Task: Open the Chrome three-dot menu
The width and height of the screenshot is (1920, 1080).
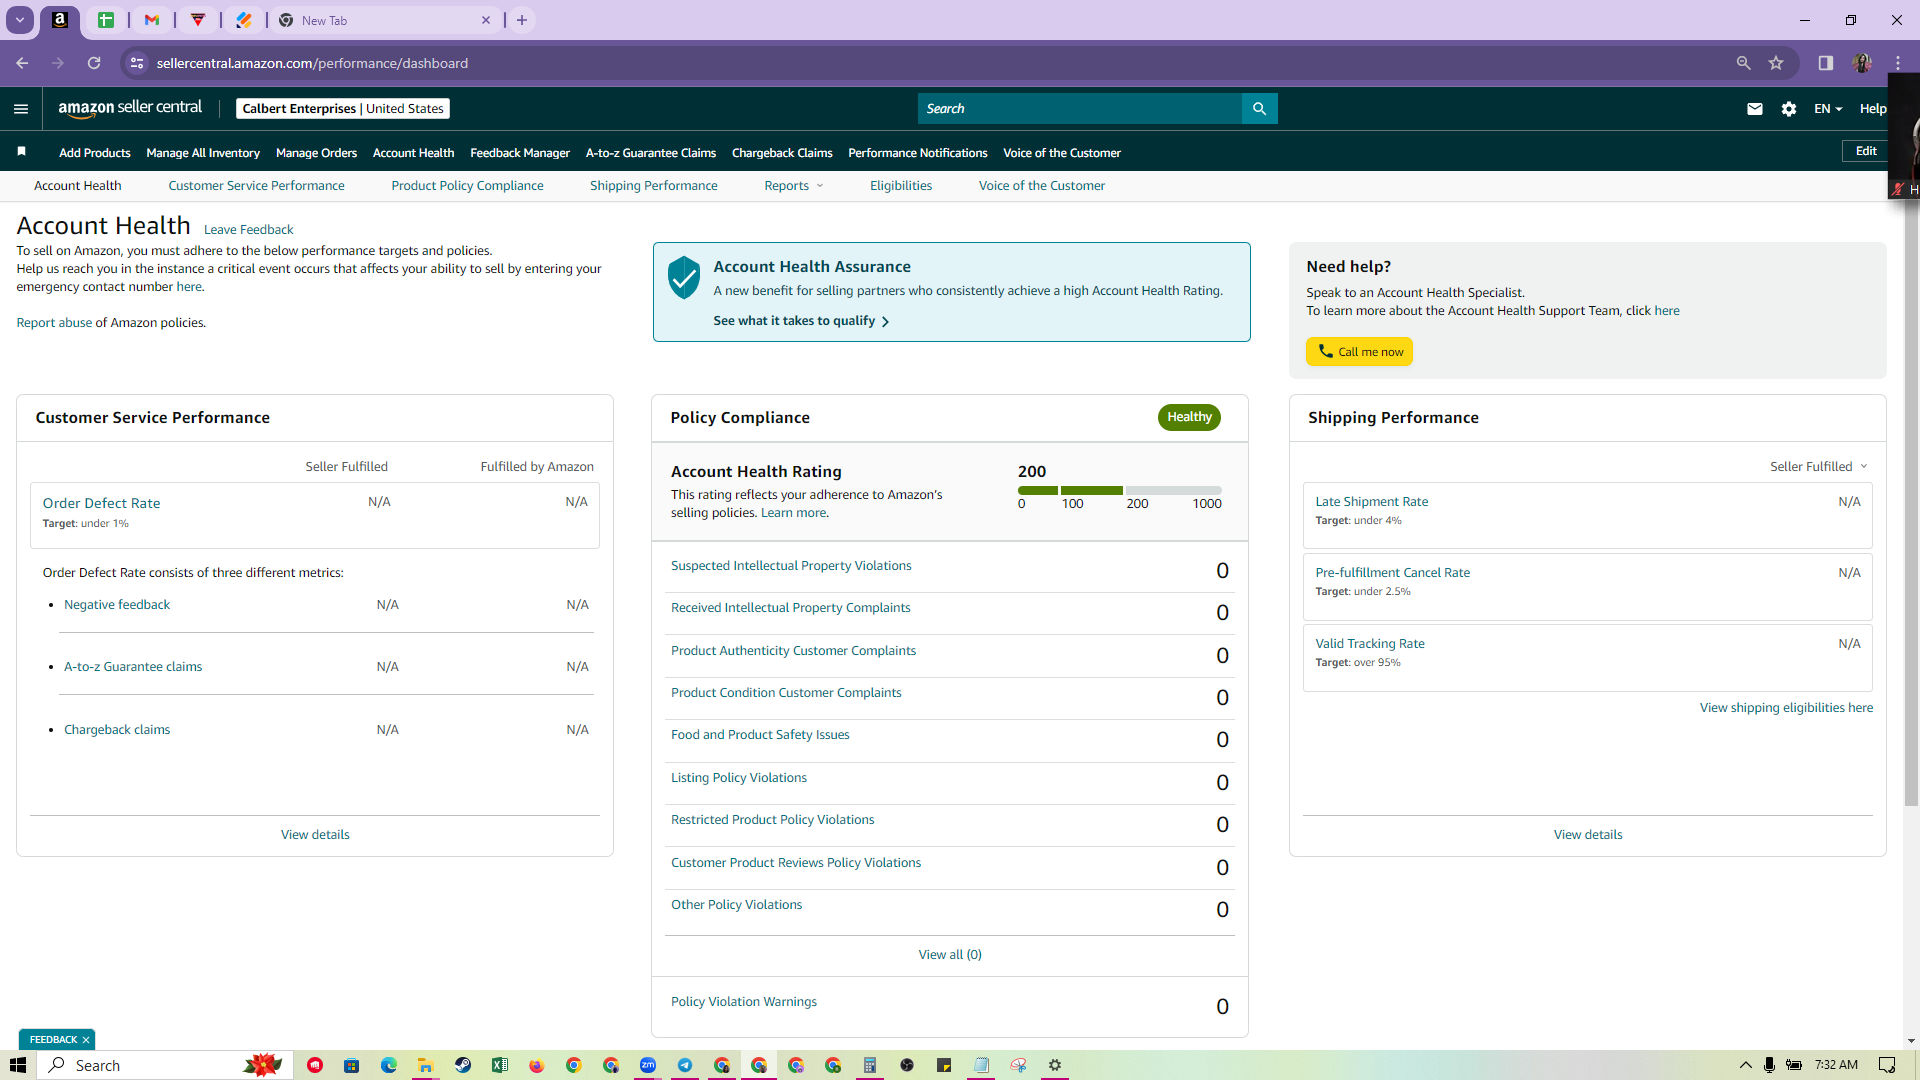Action: (1898, 63)
